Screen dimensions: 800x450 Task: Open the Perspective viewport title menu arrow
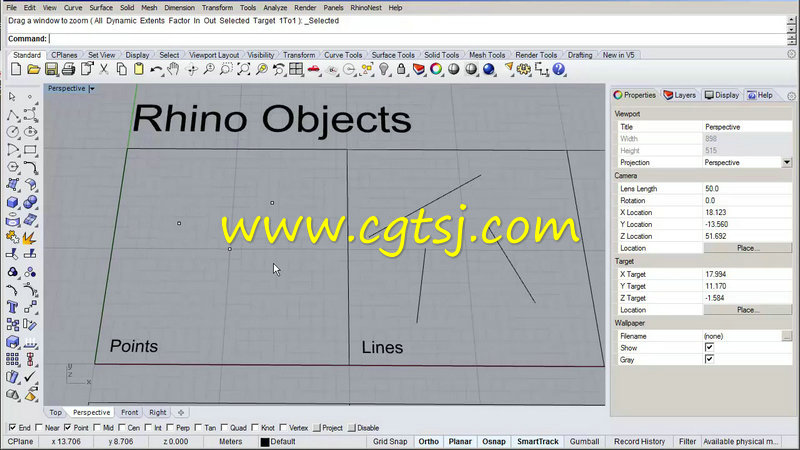point(92,89)
